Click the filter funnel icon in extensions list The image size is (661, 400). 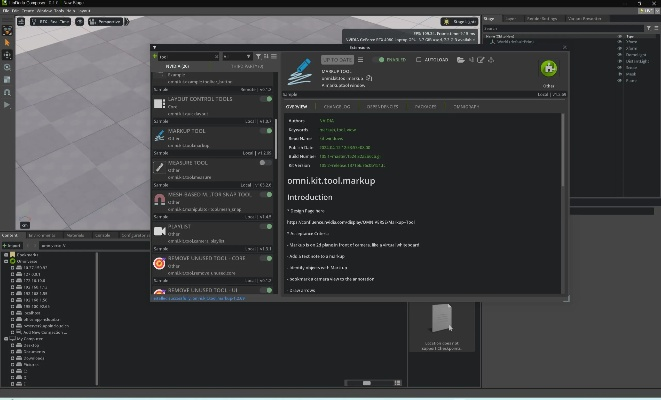[x=257, y=57]
